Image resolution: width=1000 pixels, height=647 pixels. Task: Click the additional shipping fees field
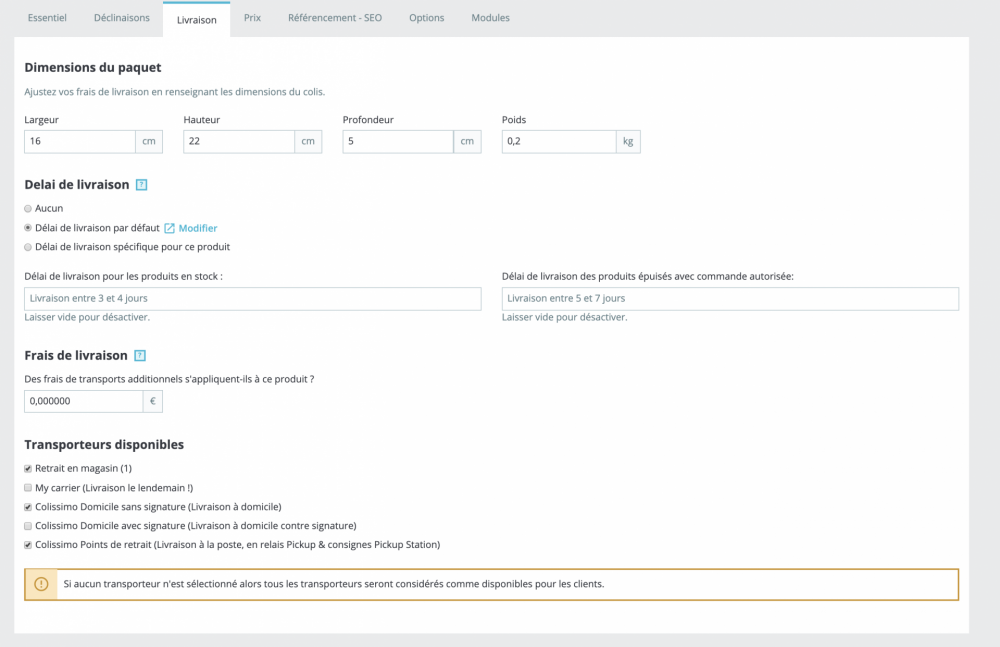point(84,401)
